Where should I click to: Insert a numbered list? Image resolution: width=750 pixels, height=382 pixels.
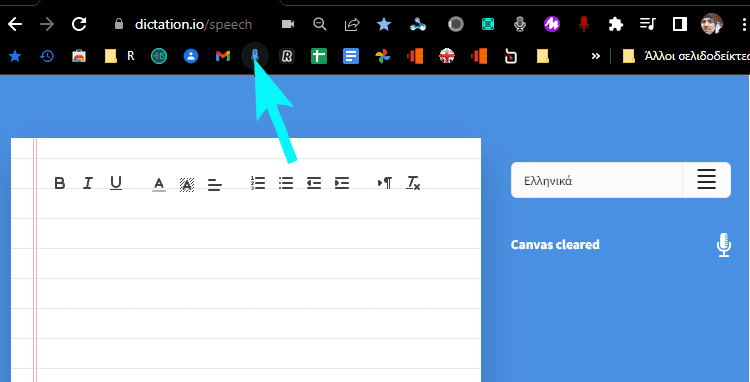click(258, 183)
